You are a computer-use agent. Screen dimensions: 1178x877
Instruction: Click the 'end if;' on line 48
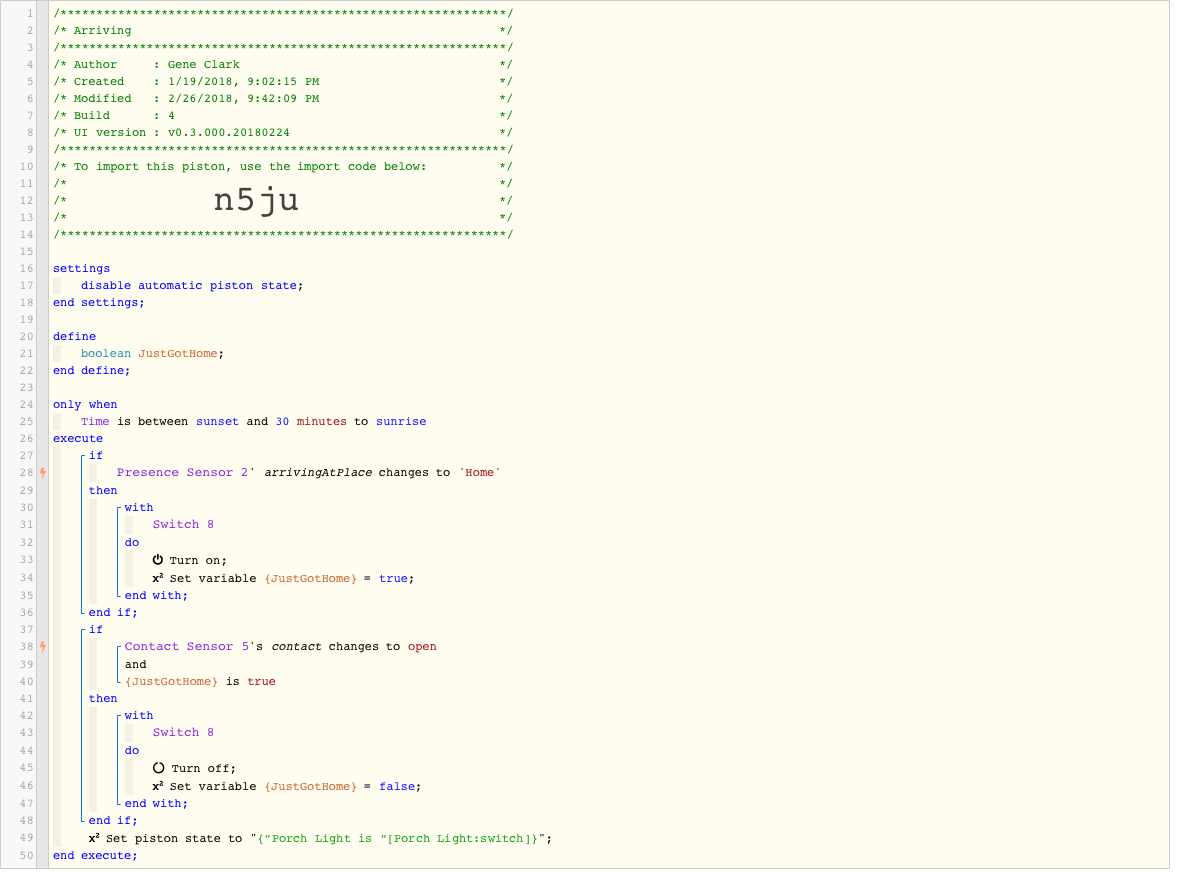click(113, 821)
